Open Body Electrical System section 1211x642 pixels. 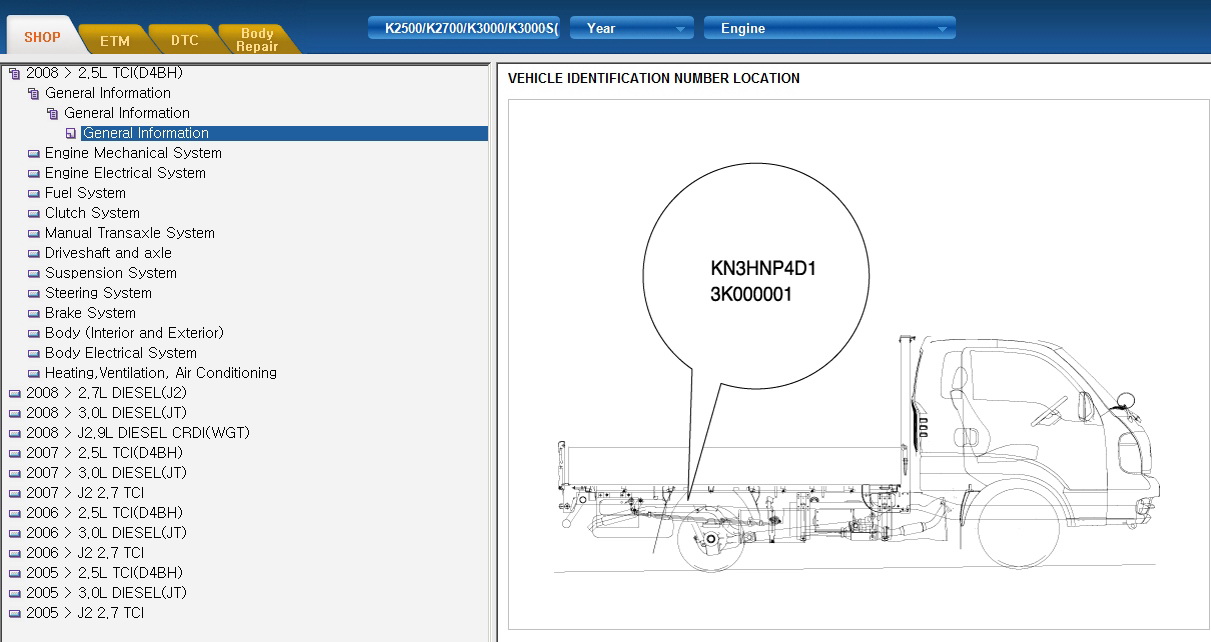[x=121, y=353]
